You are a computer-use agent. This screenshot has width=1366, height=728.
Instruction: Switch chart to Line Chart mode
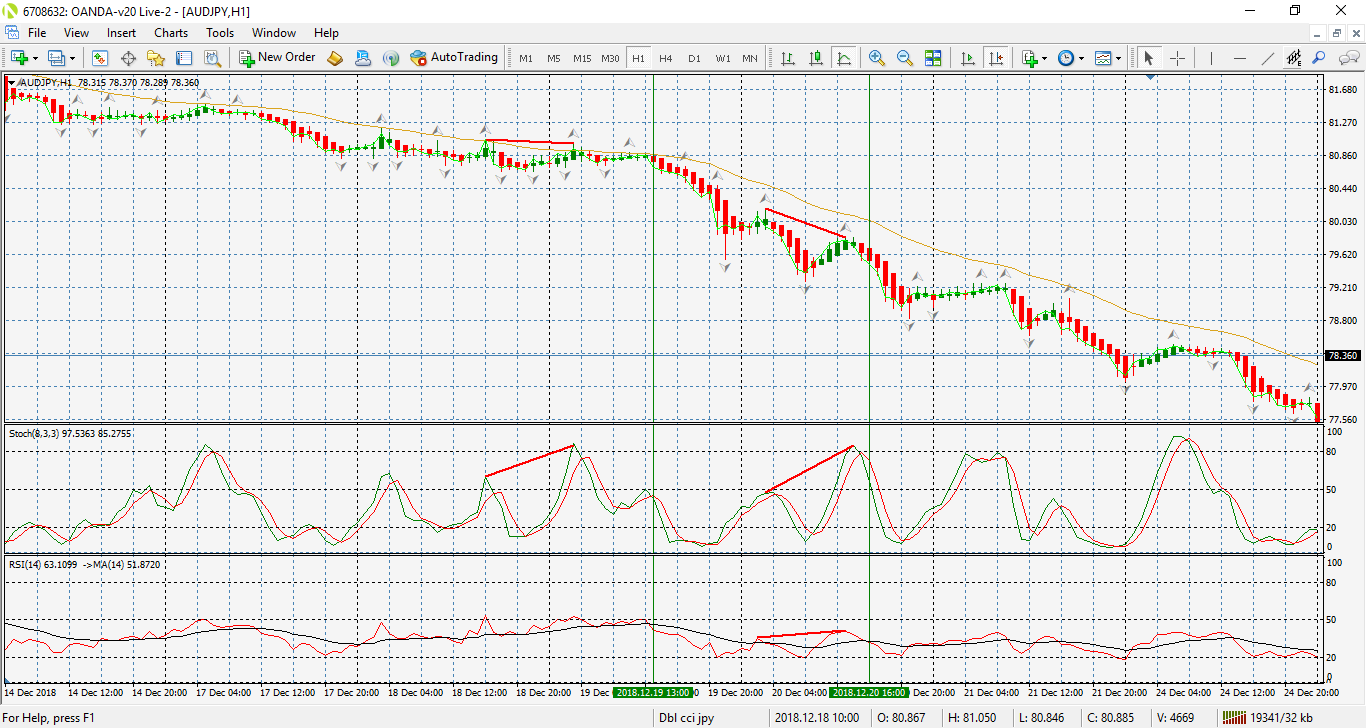point(843,58)
